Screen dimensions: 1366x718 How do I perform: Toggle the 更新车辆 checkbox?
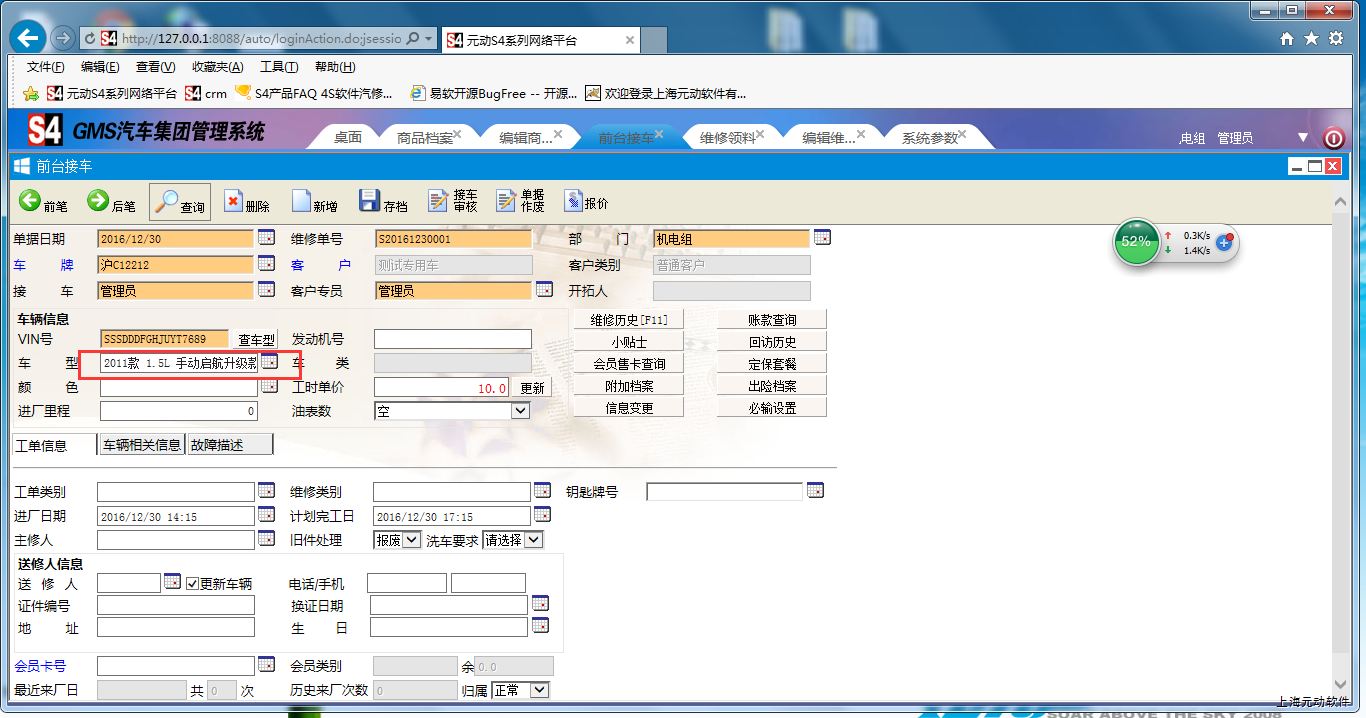(x=193, y=583)
